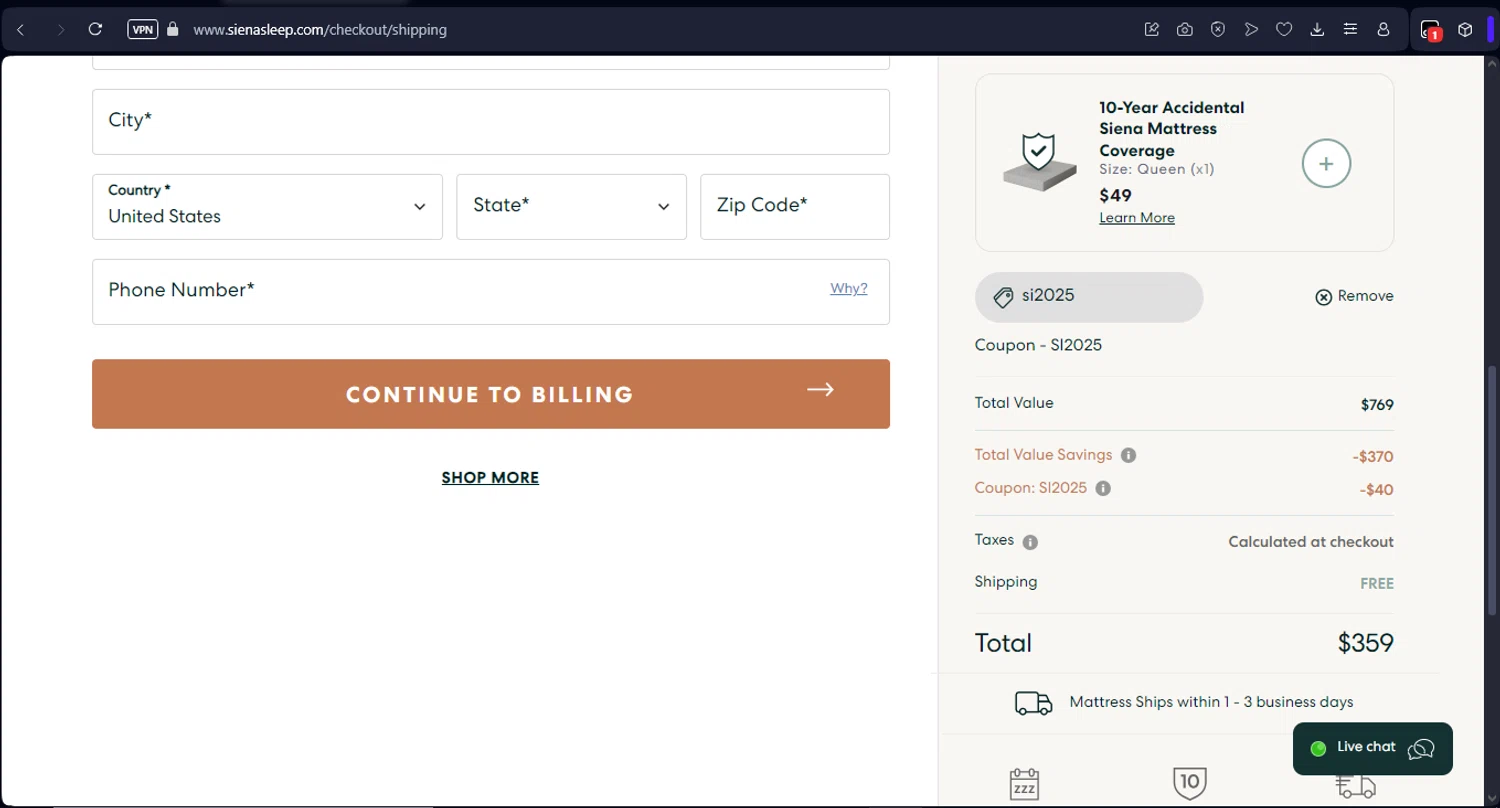Open the Live chat widget
1500x808 pixels.
(1373, 749)
